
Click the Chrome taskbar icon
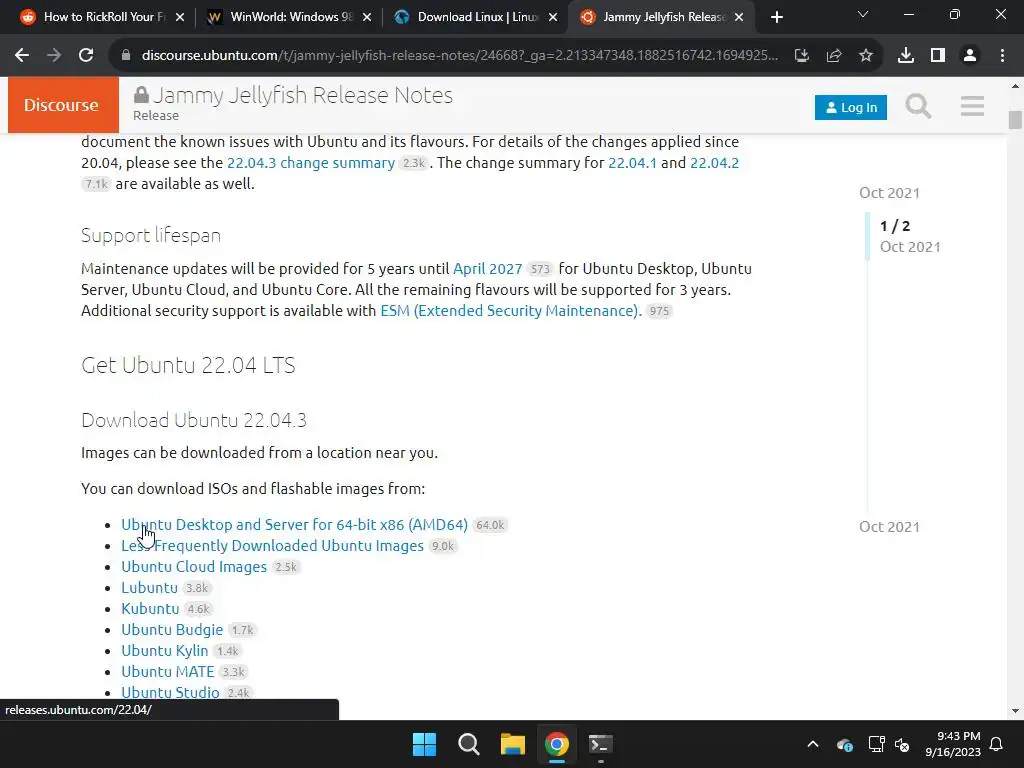[556, 744]
